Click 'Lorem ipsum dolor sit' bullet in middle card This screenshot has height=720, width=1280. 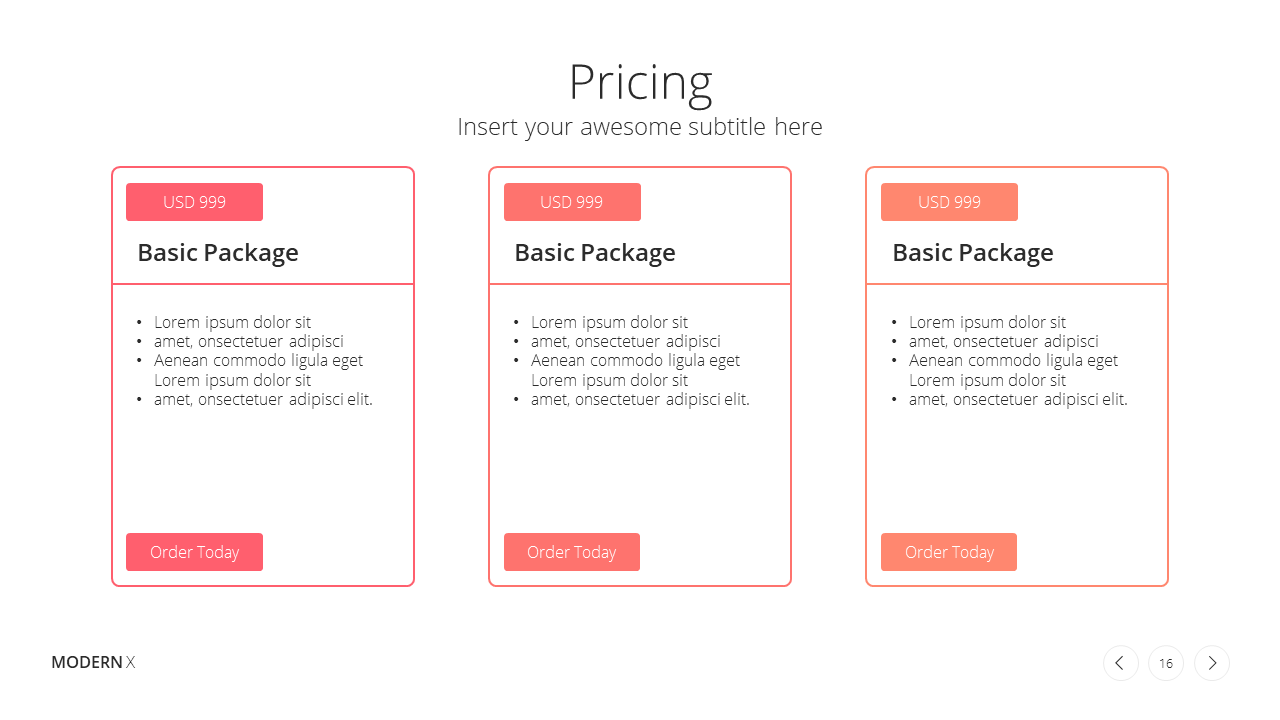[609, 322]
